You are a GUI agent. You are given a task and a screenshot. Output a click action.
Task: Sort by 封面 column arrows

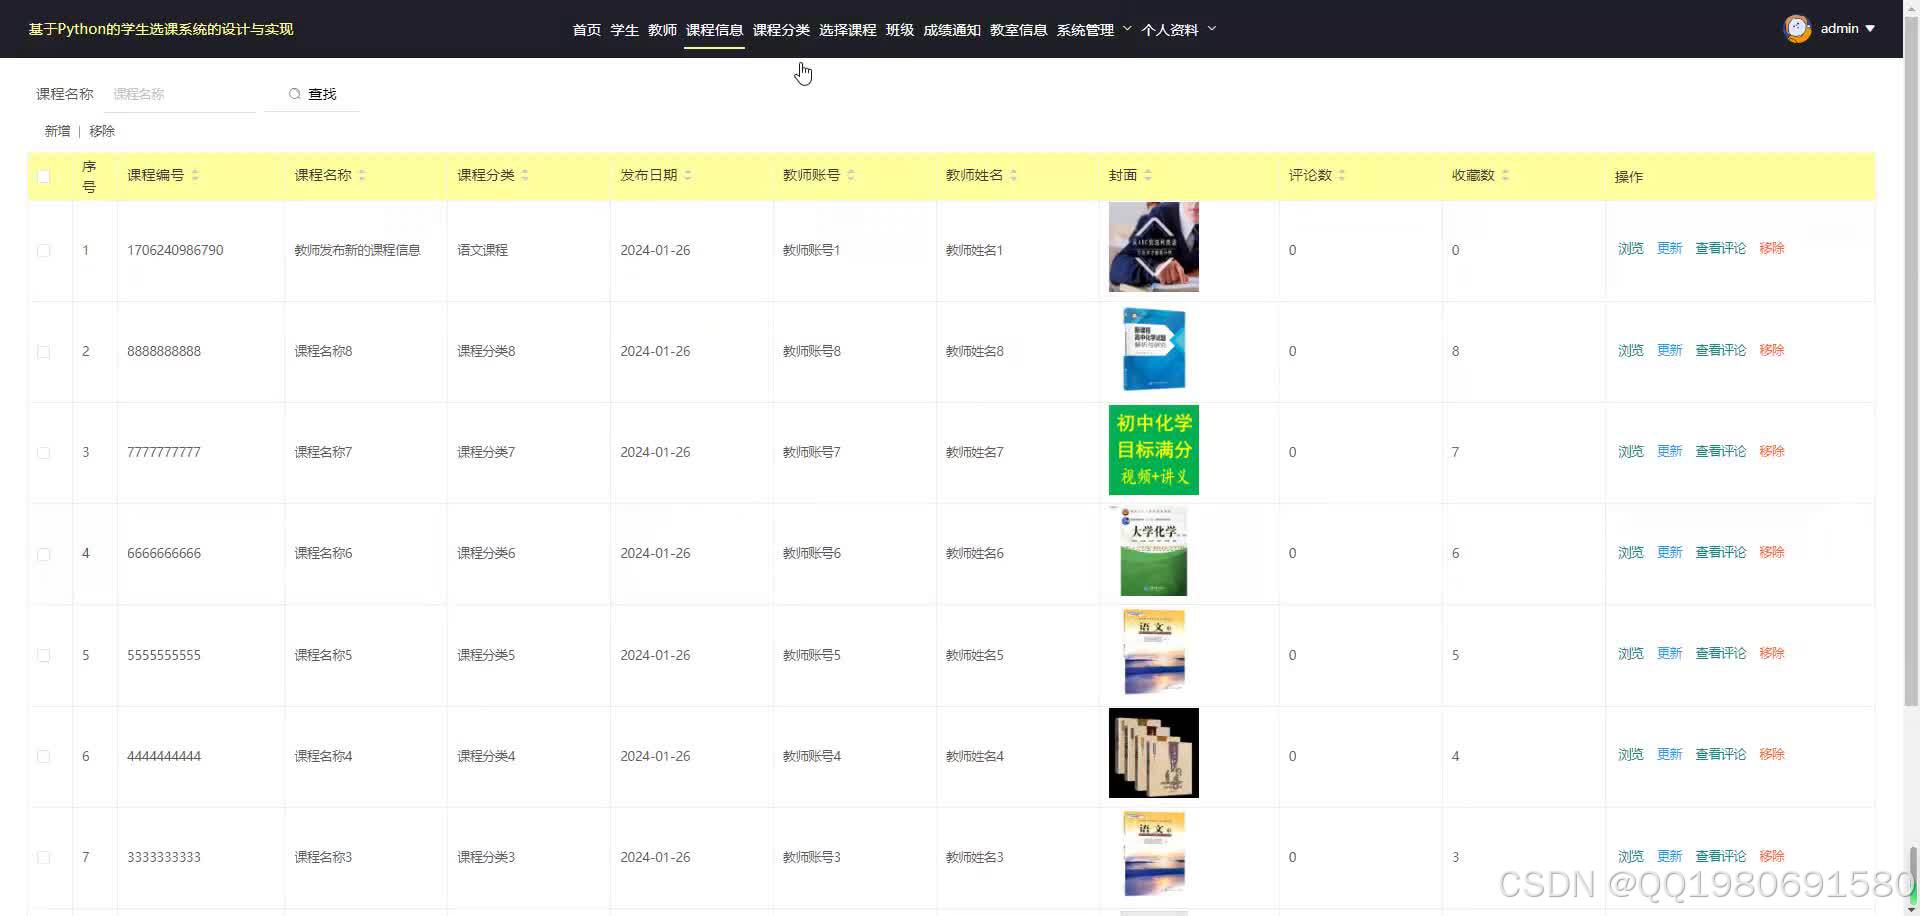1148,175
